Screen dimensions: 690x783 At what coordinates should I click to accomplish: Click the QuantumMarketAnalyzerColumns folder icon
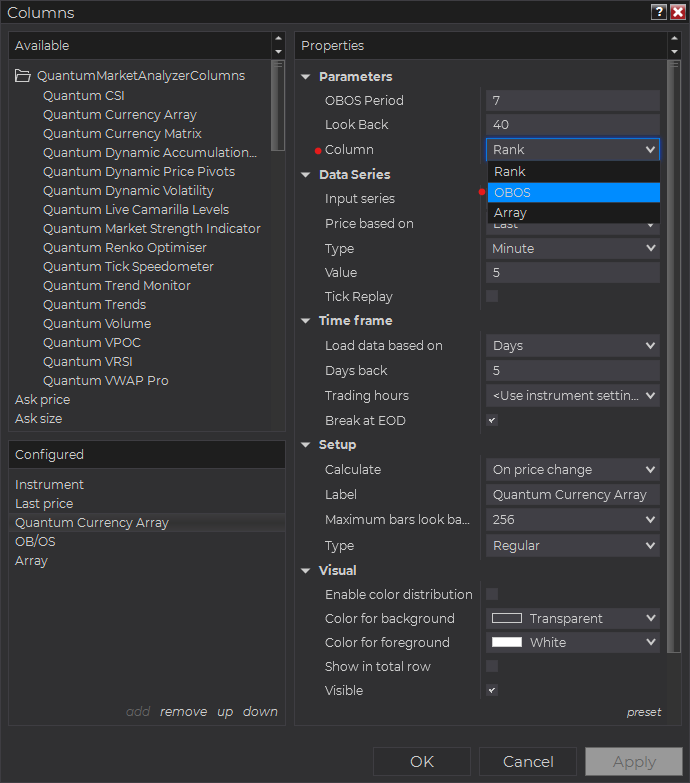[x=23, y=76]
